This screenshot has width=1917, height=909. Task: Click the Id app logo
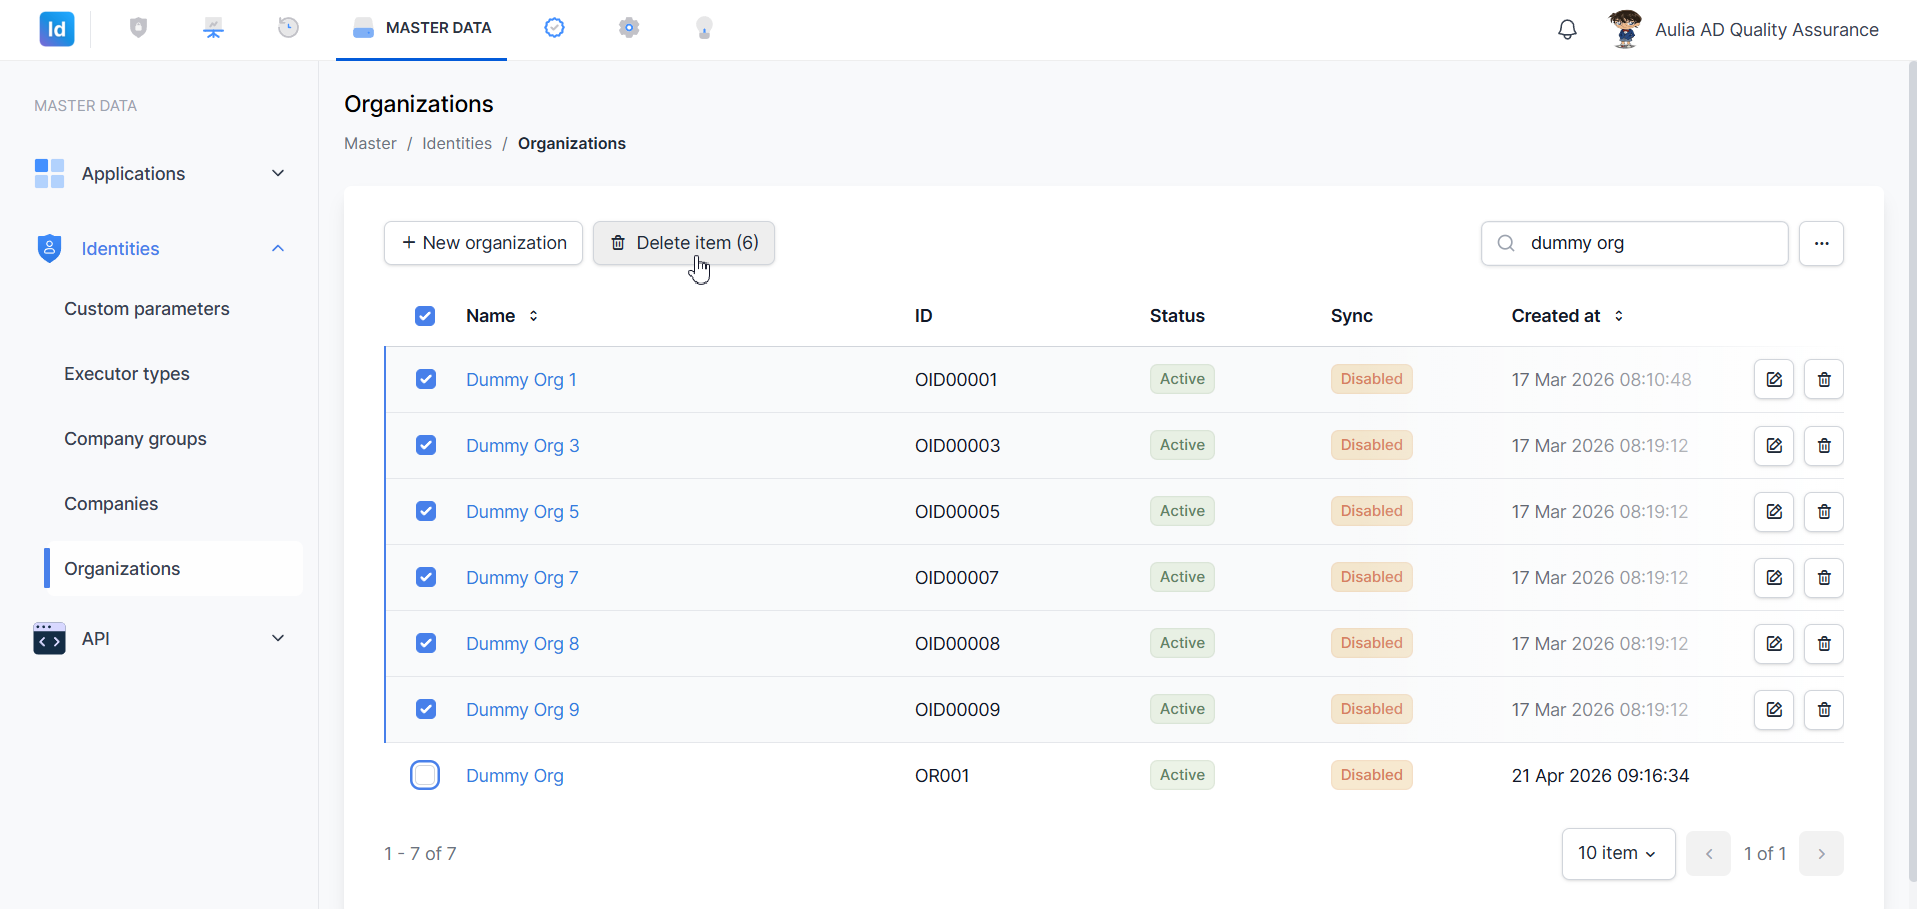(x=57, y=29)
